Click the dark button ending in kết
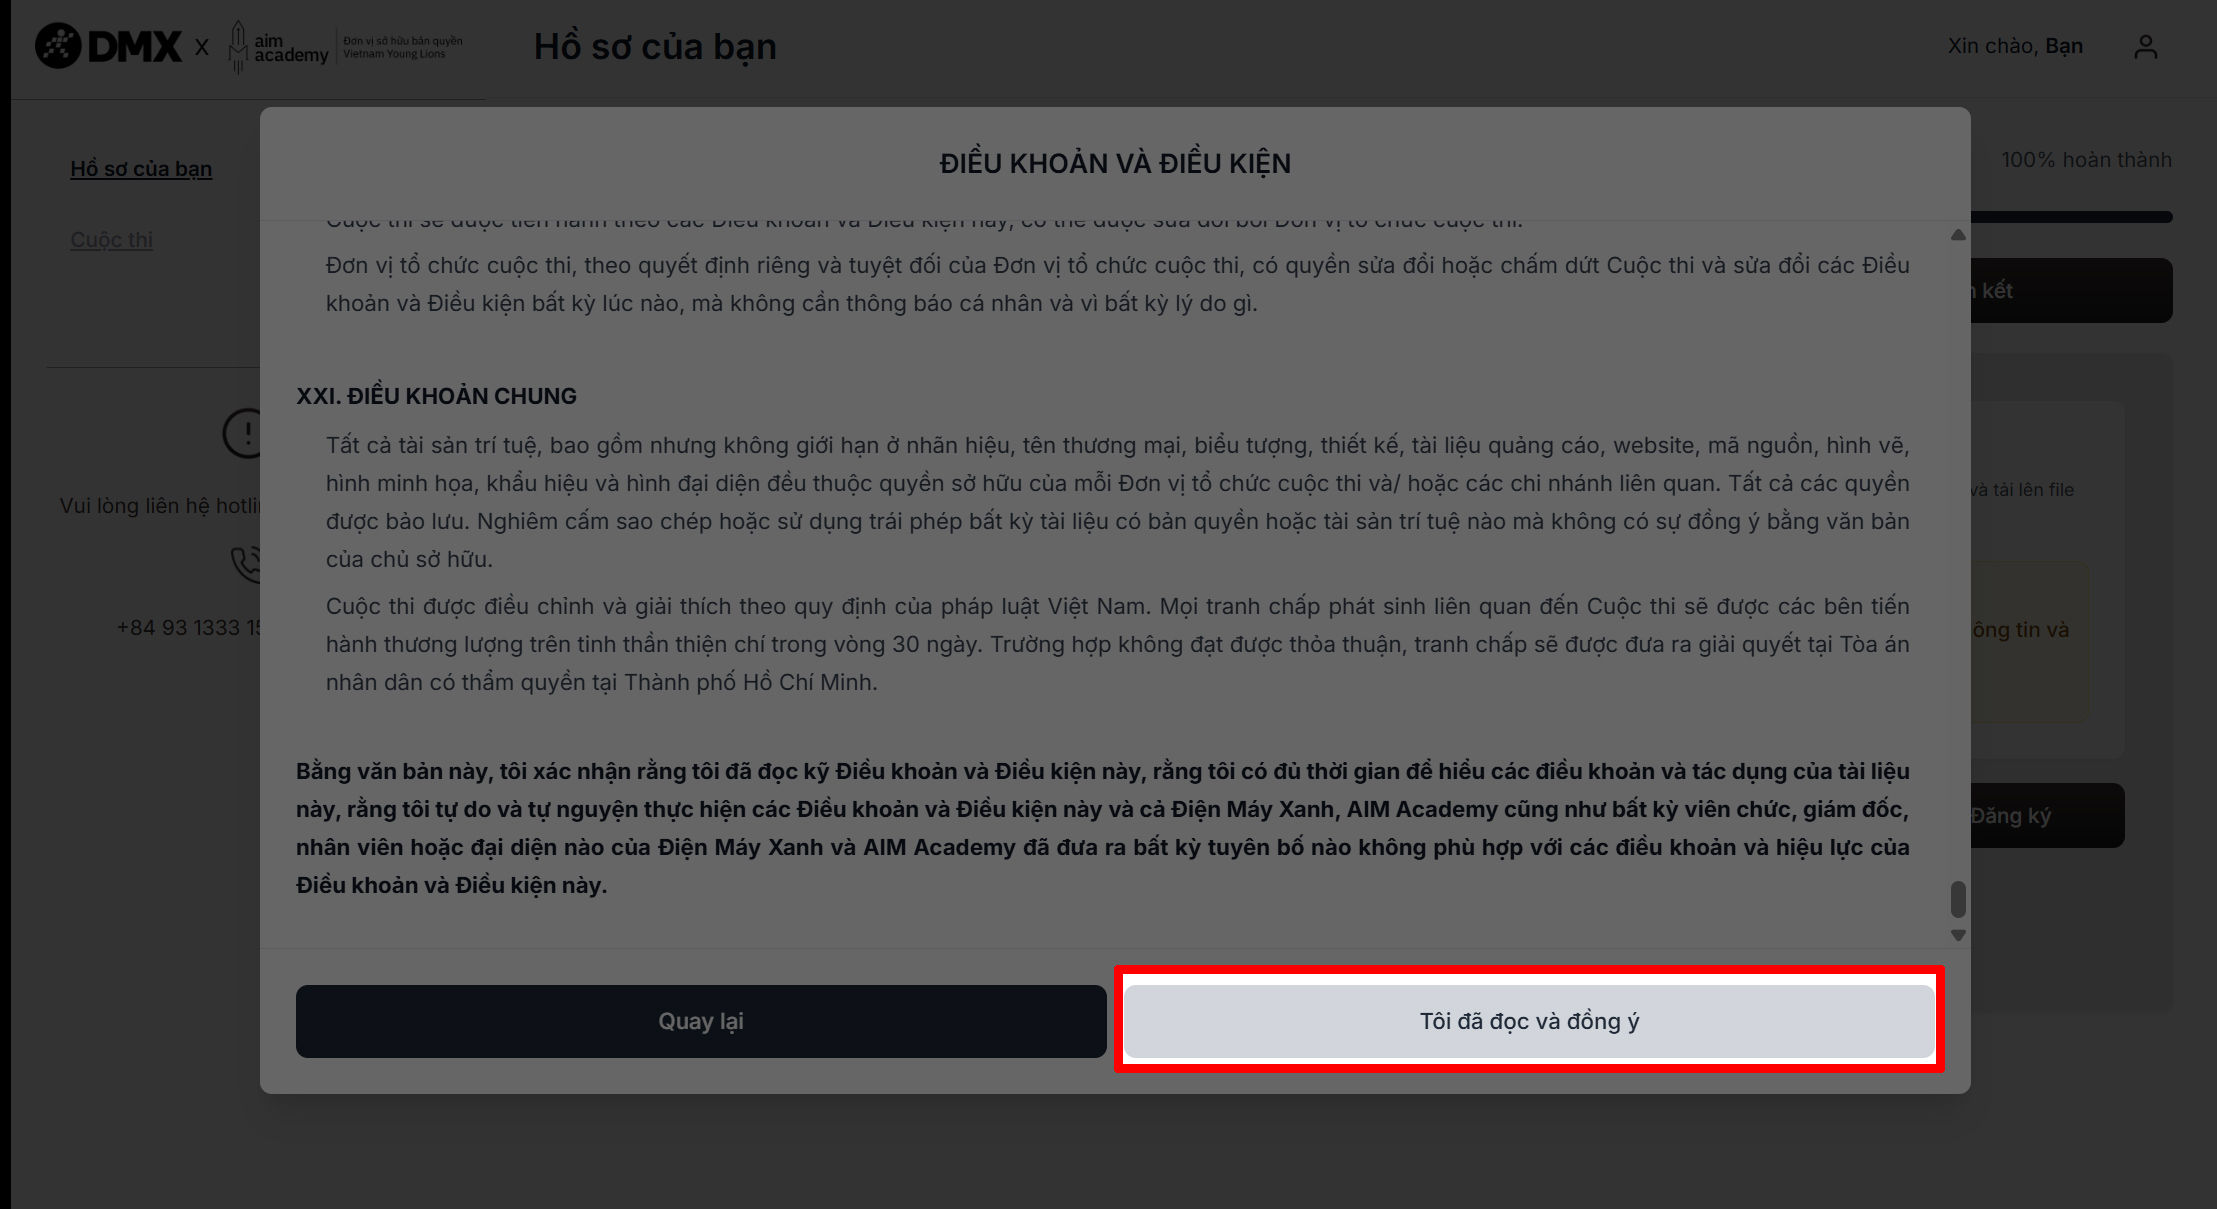 coord(2071,291)
